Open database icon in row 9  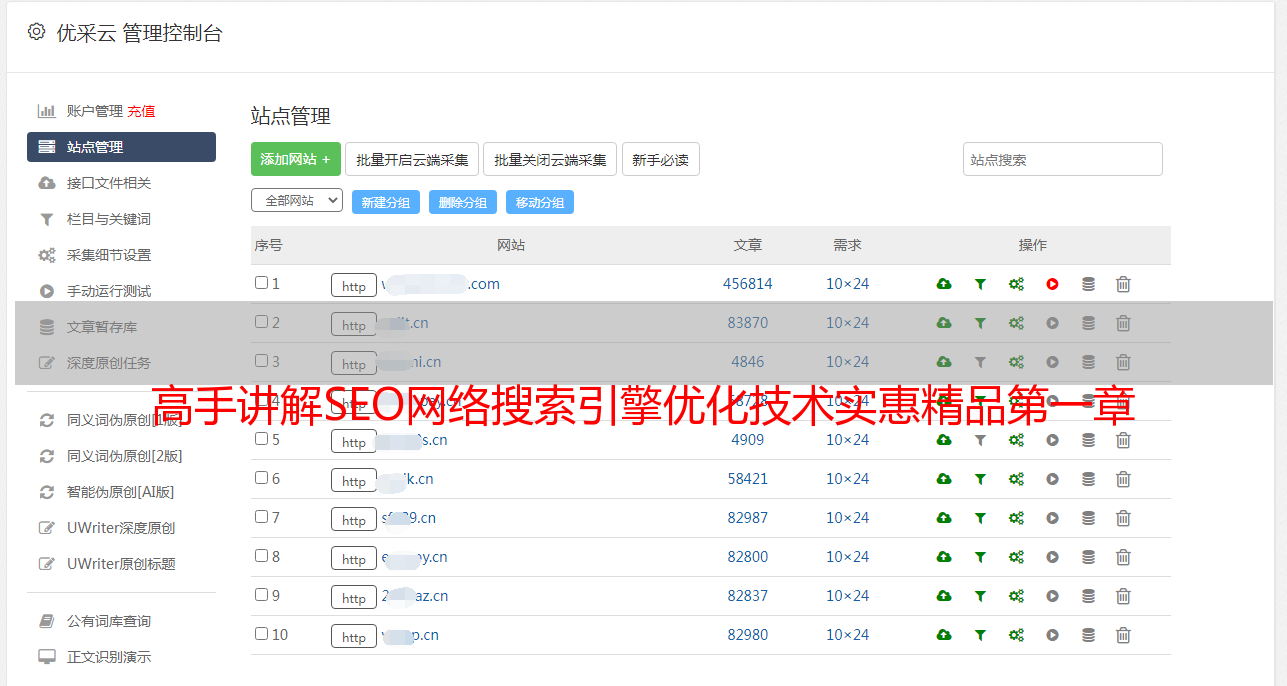(x=1088, y=596)
